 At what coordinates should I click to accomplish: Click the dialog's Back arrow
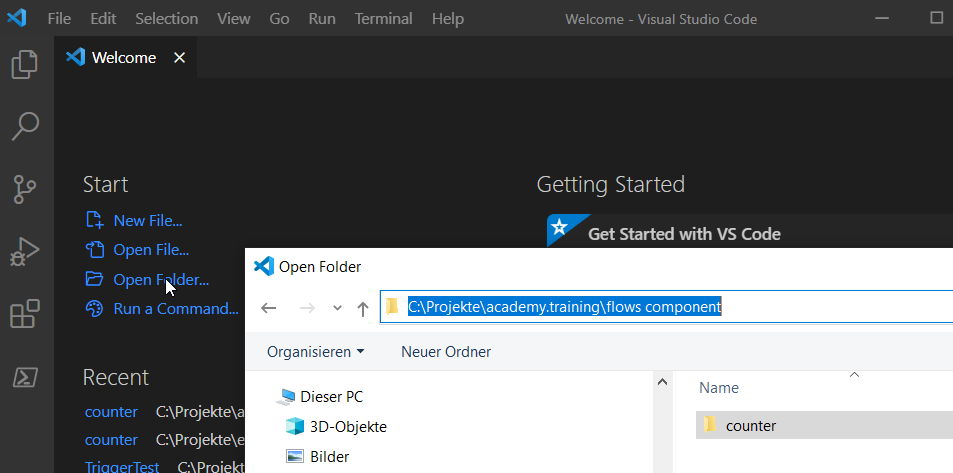click(x=268, y=308)
